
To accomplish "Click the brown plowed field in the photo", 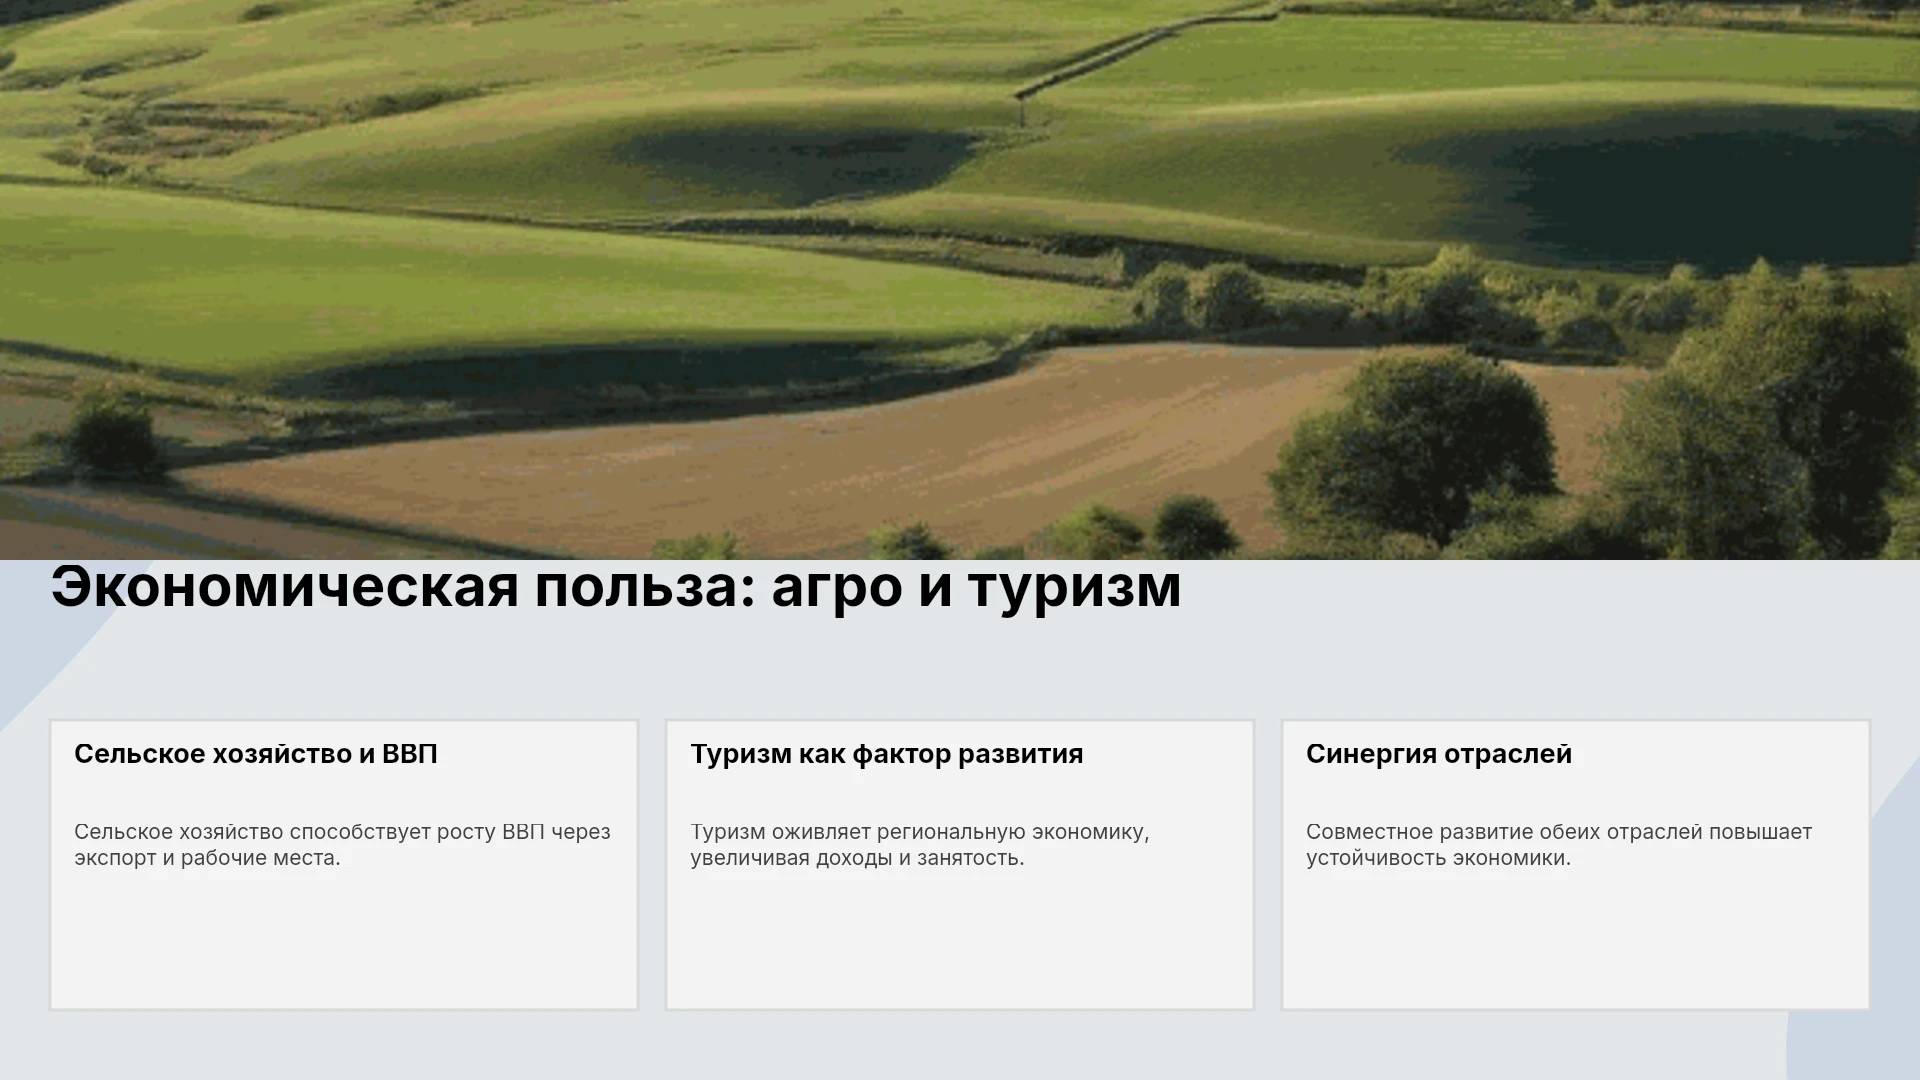I will coord(800,450).
